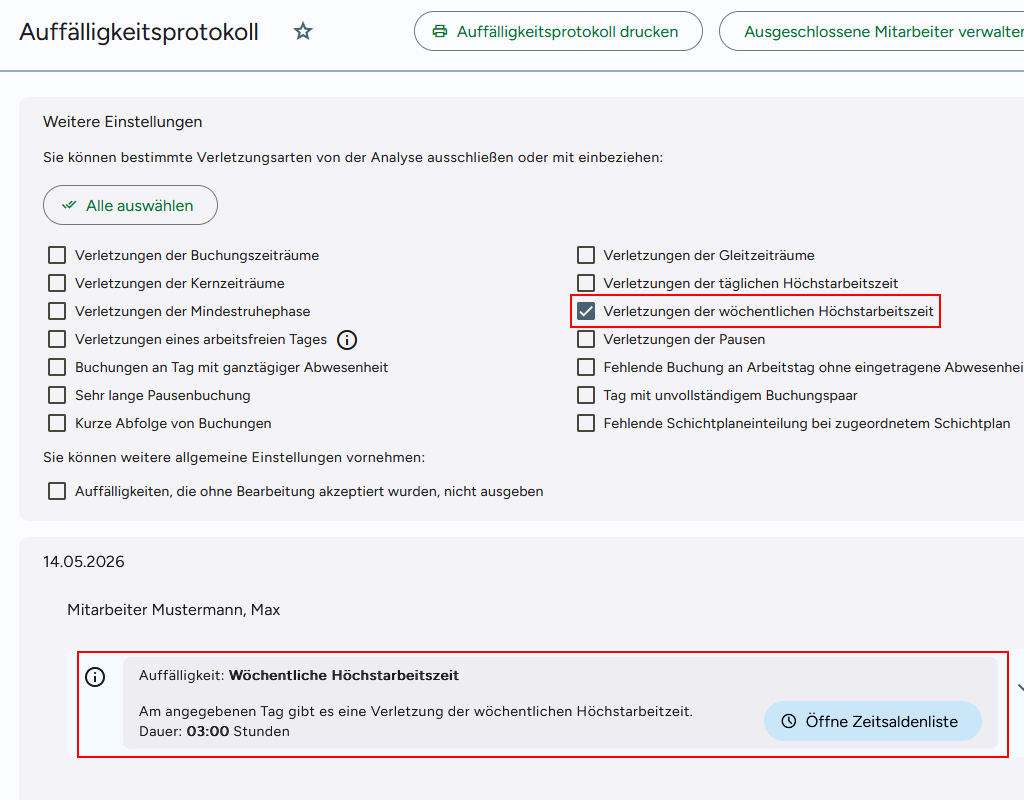Enable 'Verletzungen der Mindestruhephase' checkbox
This screenshot has width=1024, height=800.
pos(57,311)
